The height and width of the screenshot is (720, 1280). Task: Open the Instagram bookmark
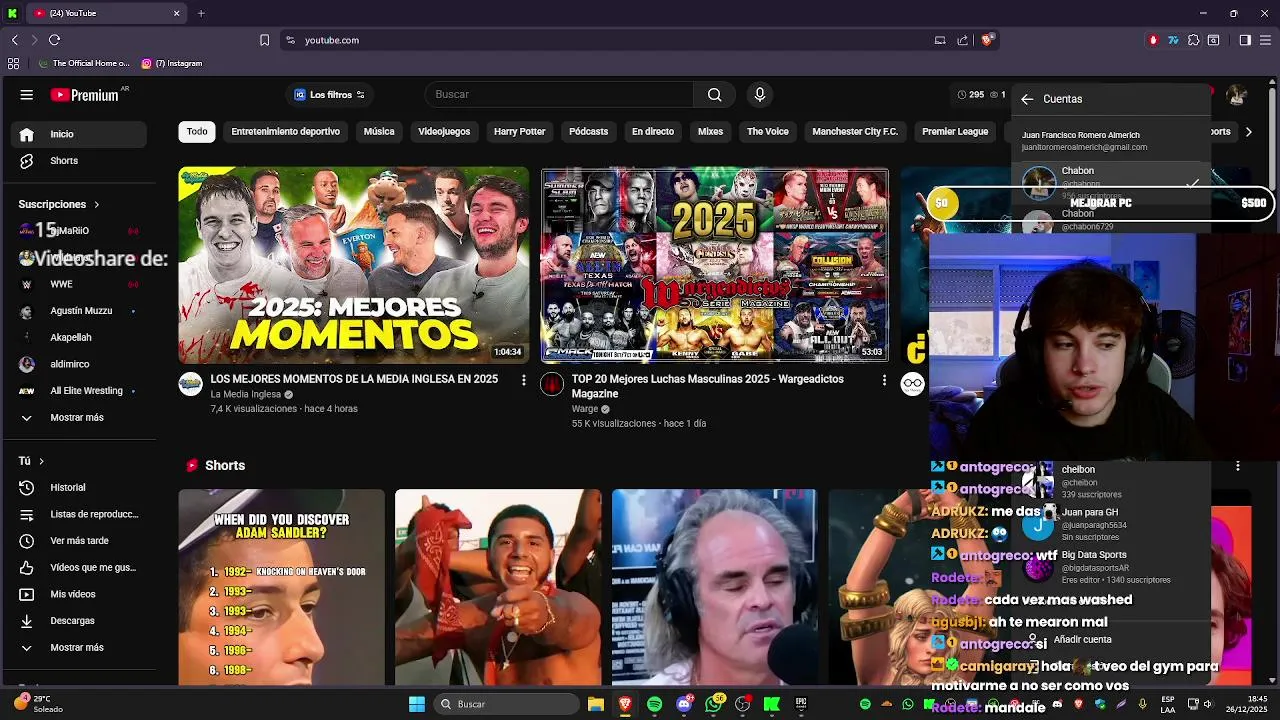click(172, 63)
